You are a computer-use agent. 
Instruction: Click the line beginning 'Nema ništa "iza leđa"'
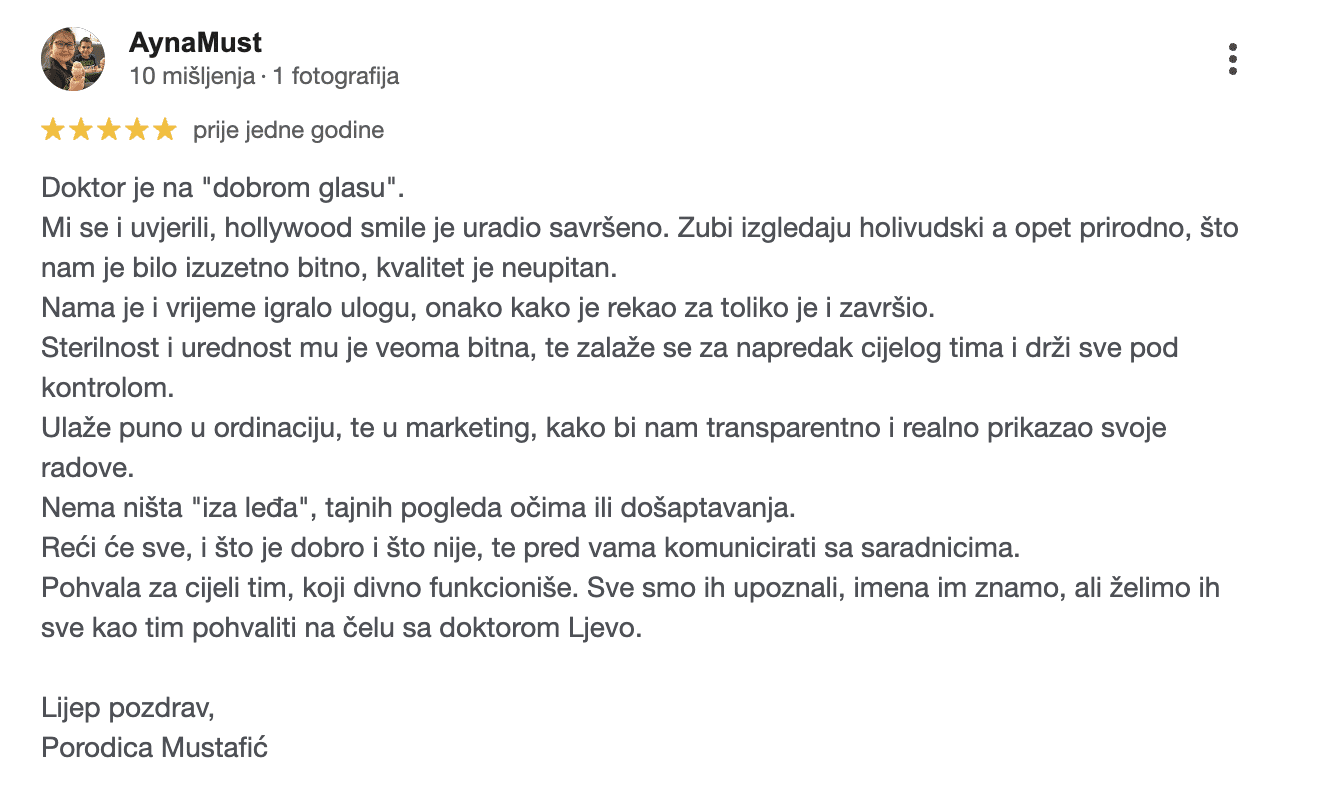(418, 508)
